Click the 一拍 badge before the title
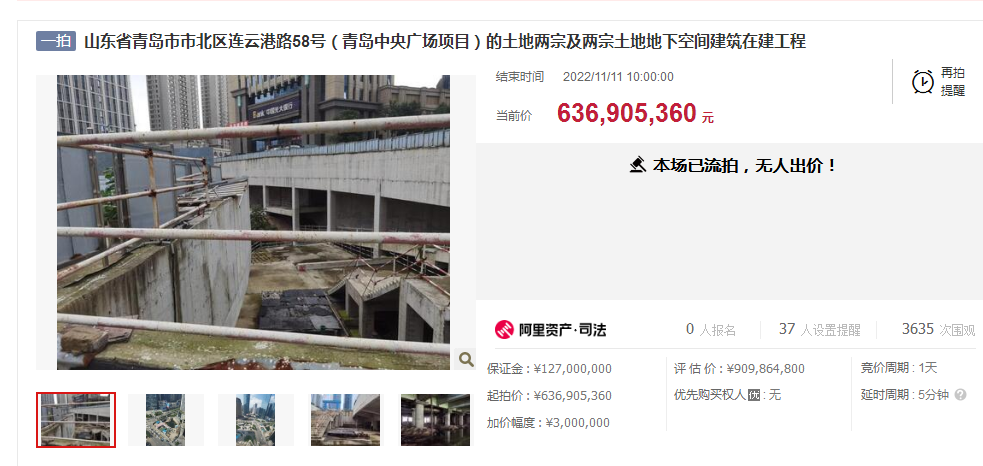This screenshot has width=983, height=466. tap(56, 41)
